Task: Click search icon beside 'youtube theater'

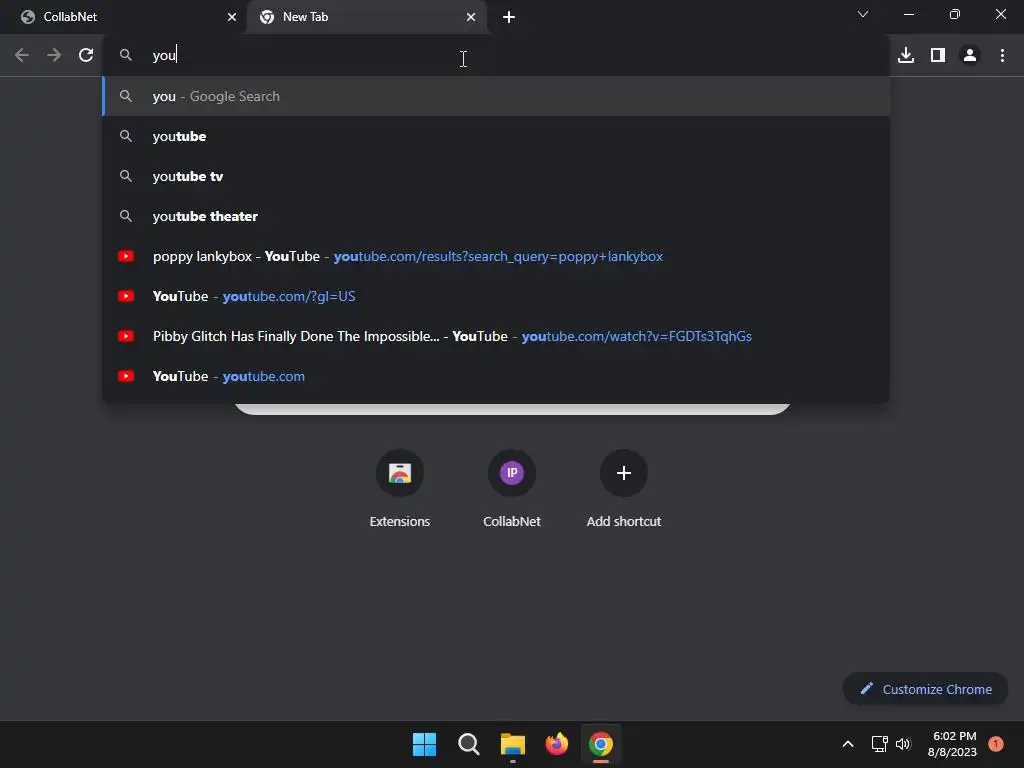Action: tap(126, 216)
